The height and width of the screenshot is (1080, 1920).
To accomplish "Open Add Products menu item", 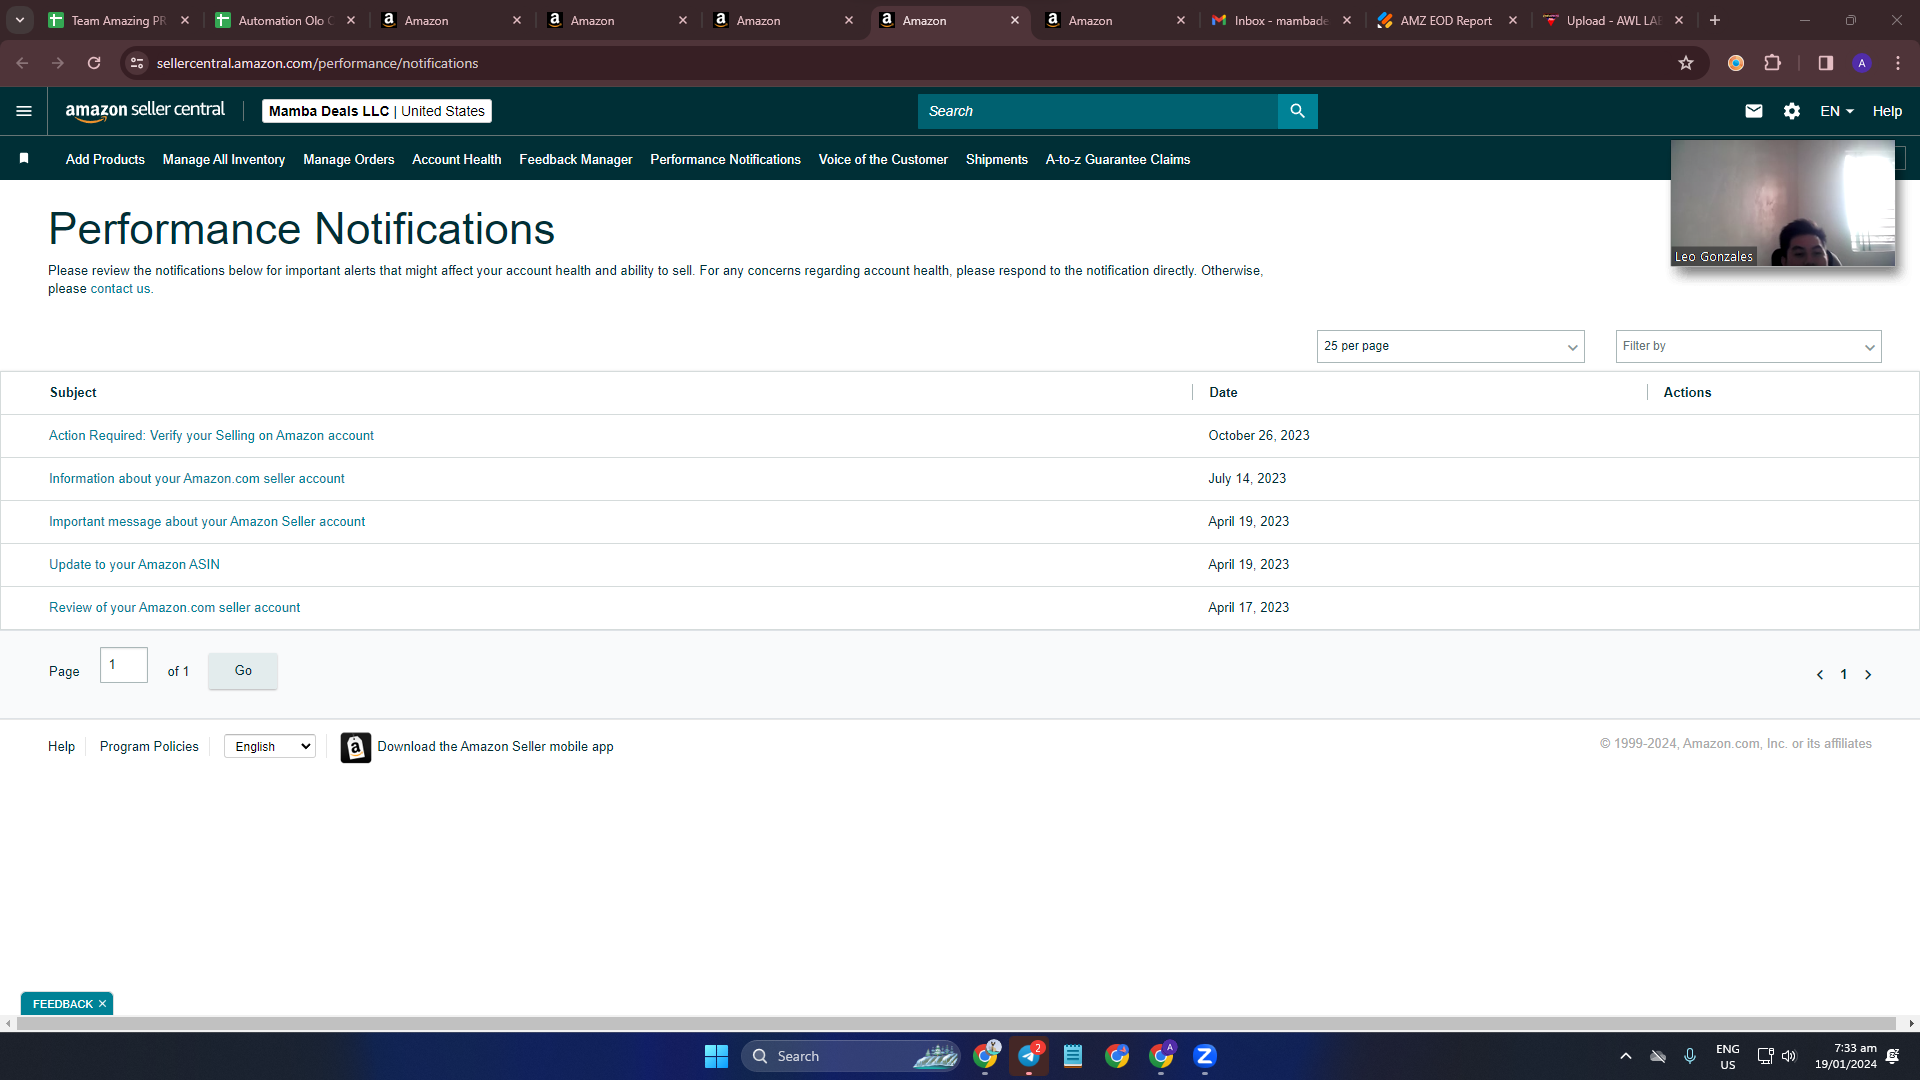I will [x=105, y=159].
